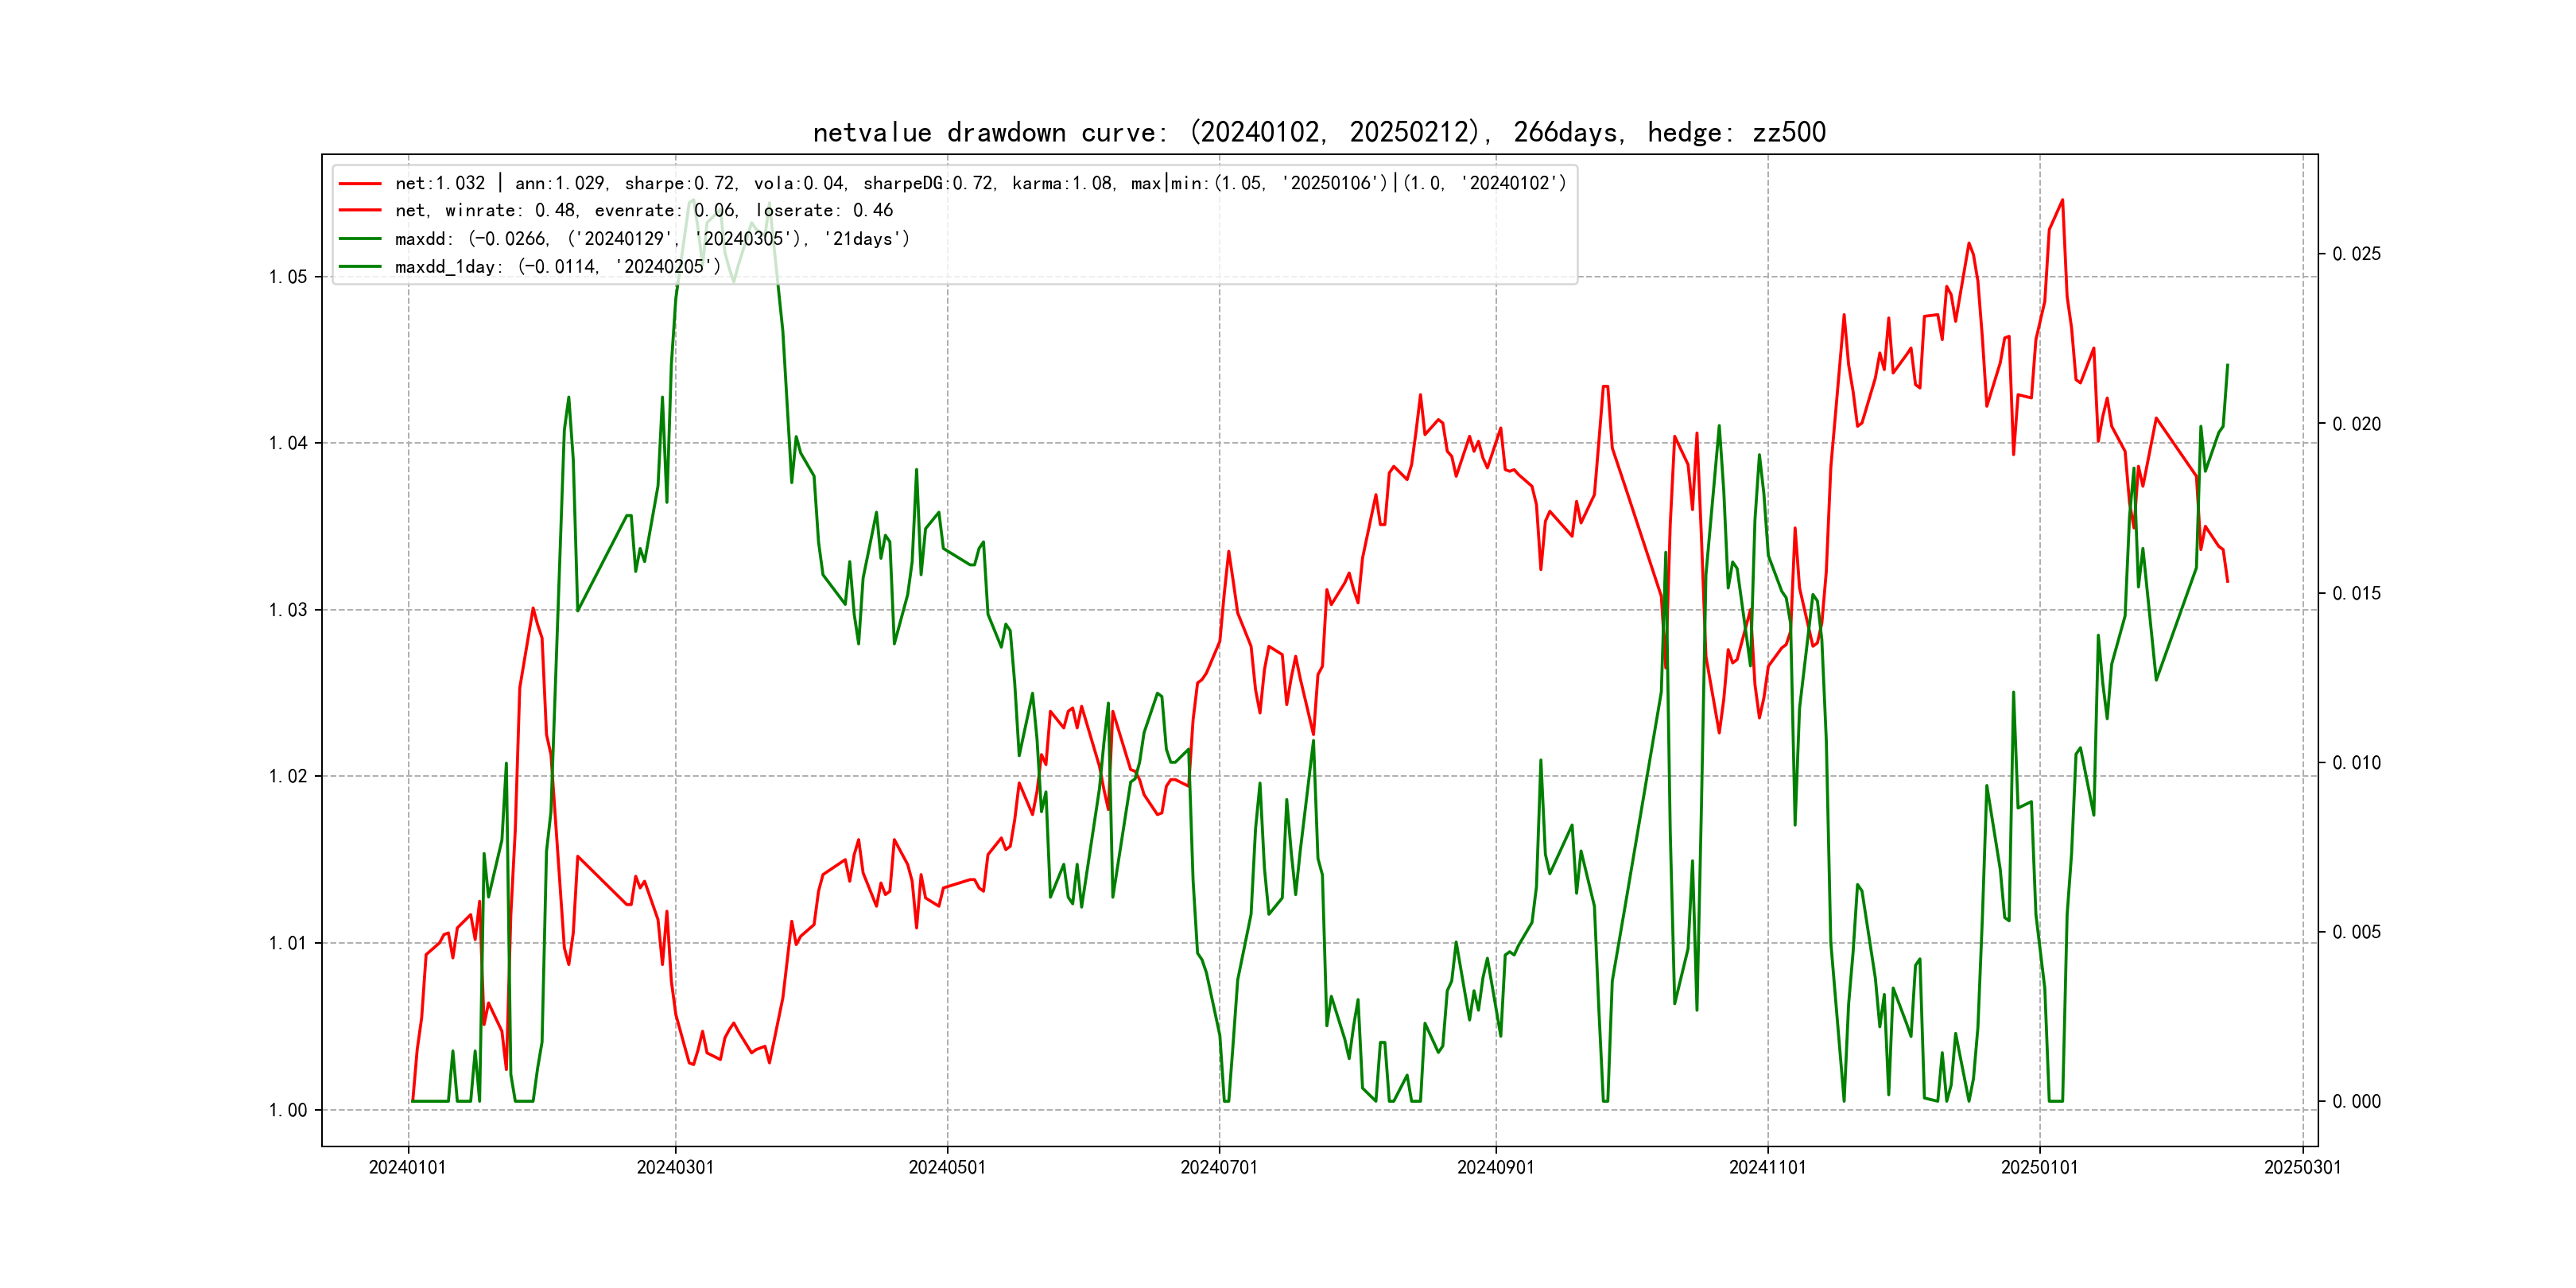Click the red swatch beside the 'winrate' legend entry
Viewport: 2576px width, 1288px height.
tap(360, 211)
